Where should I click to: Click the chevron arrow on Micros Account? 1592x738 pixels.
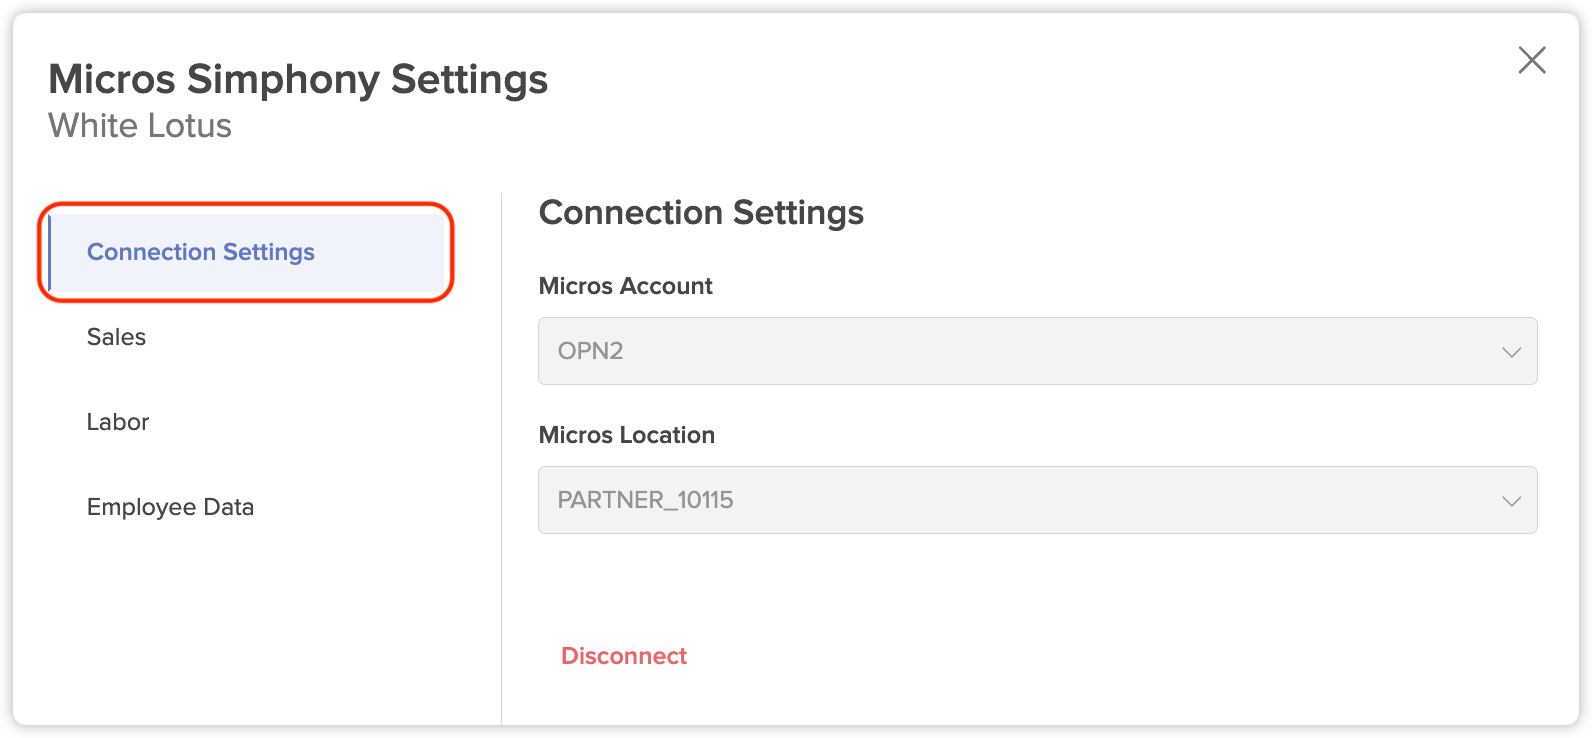[x=1511, y=352]
